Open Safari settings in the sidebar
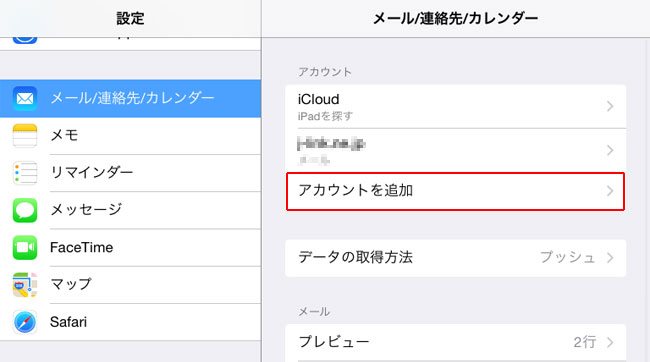 130,322
